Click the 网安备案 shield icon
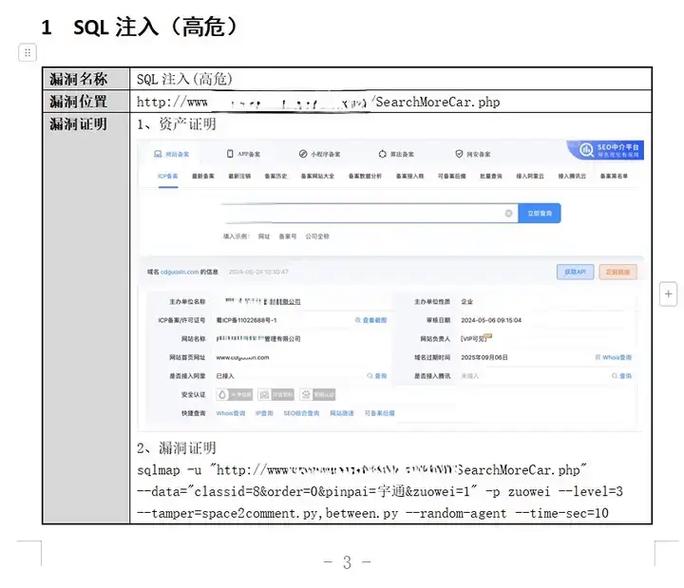The image size is (684, 588). coord(459,154)
